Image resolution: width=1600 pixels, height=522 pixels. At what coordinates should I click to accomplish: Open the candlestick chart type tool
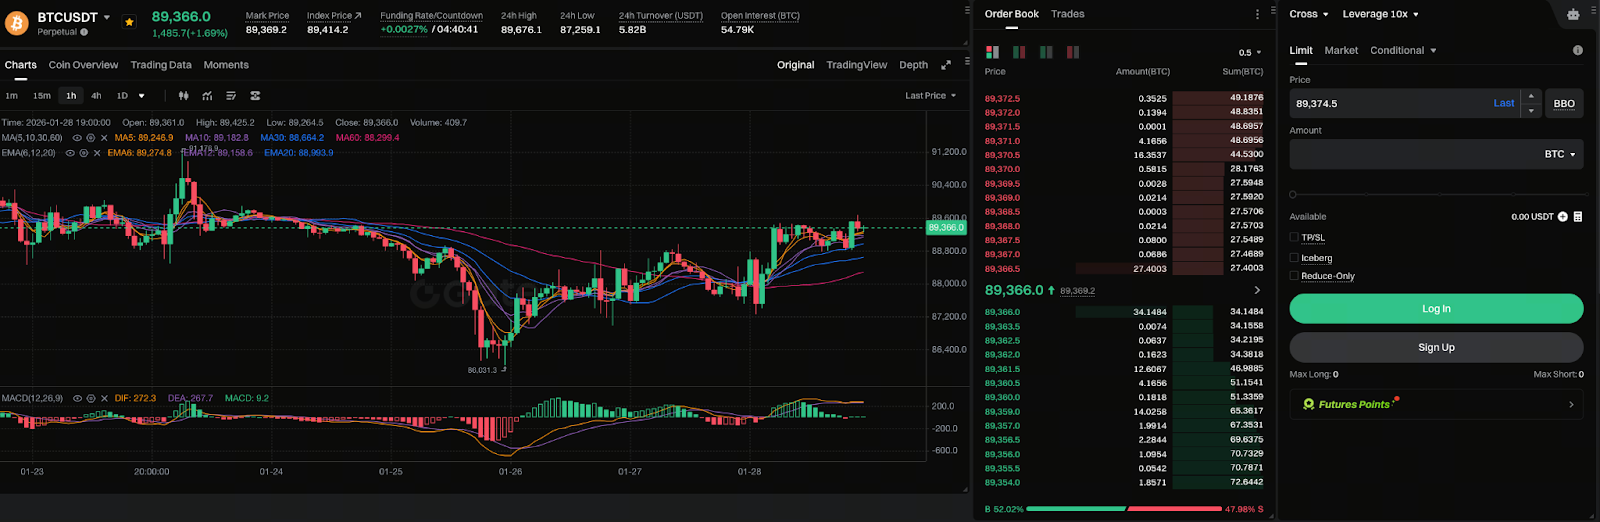pos(183,96)
